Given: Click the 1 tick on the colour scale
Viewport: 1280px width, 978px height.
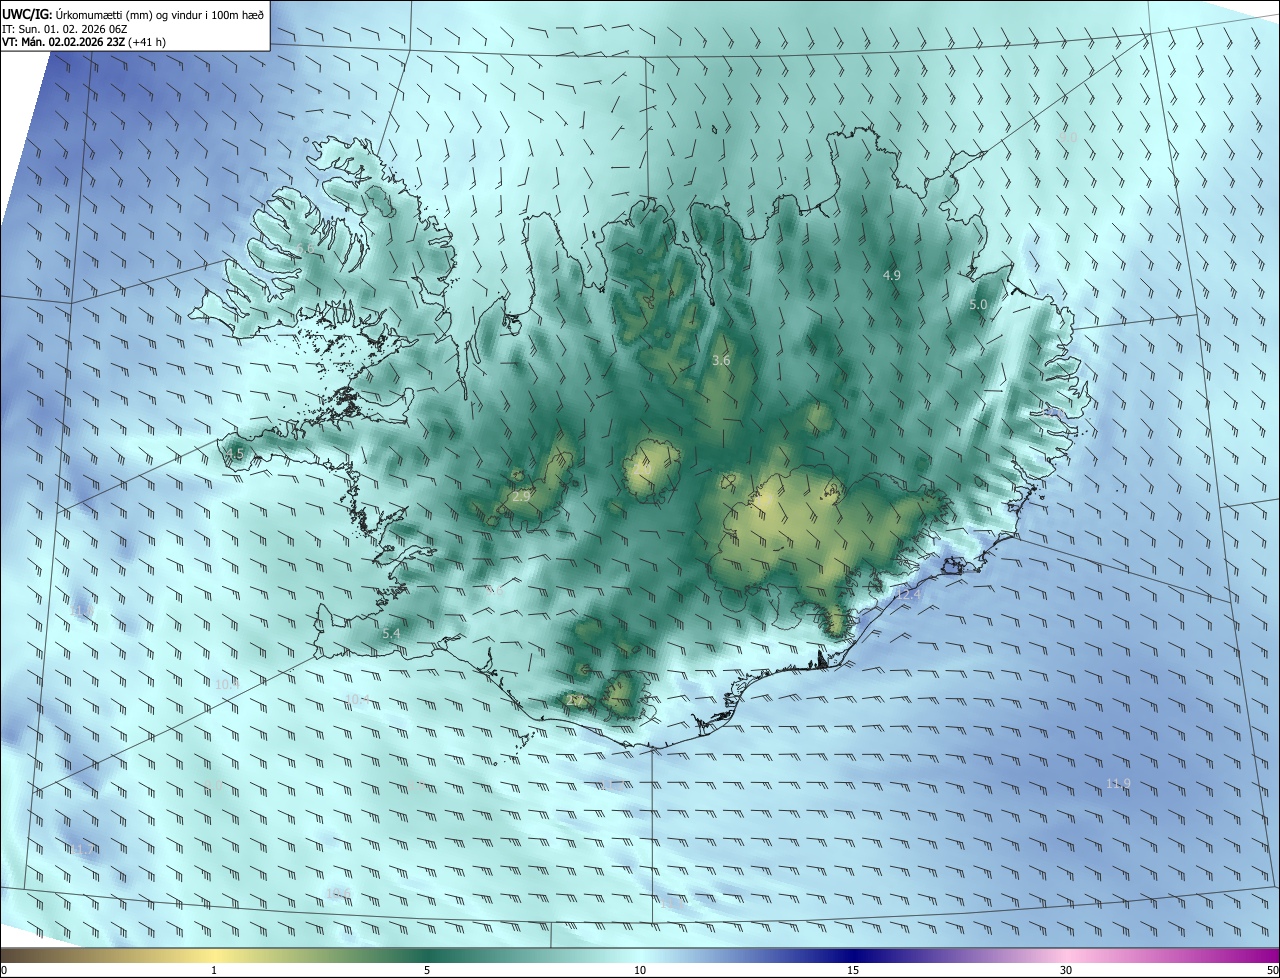Looking at the screenshot, I should tap(214, 971).
